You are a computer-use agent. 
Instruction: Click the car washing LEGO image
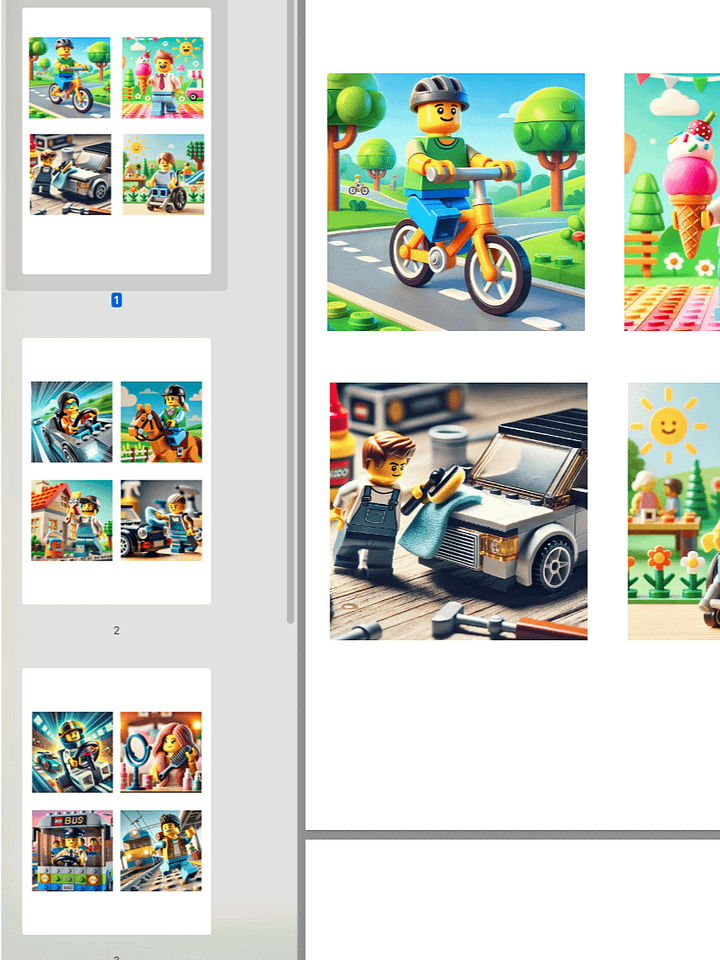click(x=459, y=511)
